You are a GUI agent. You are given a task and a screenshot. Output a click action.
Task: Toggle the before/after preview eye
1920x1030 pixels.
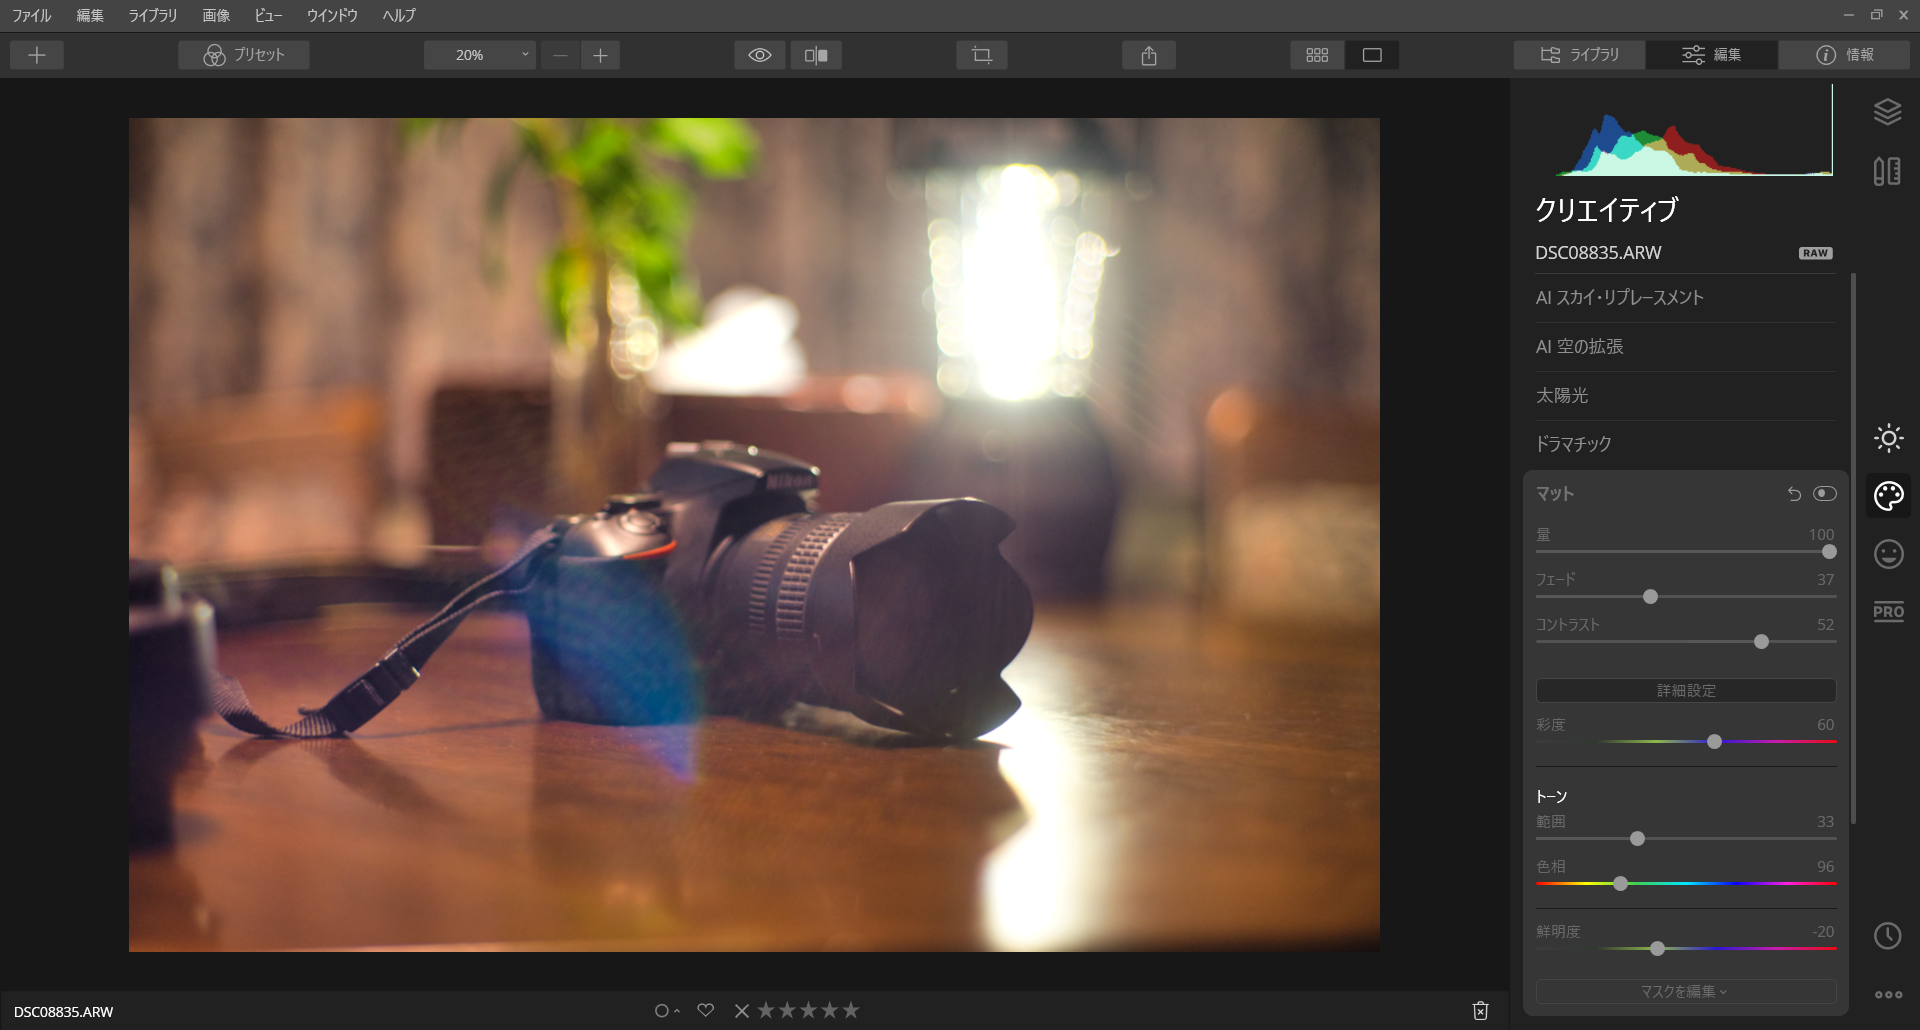760,55
